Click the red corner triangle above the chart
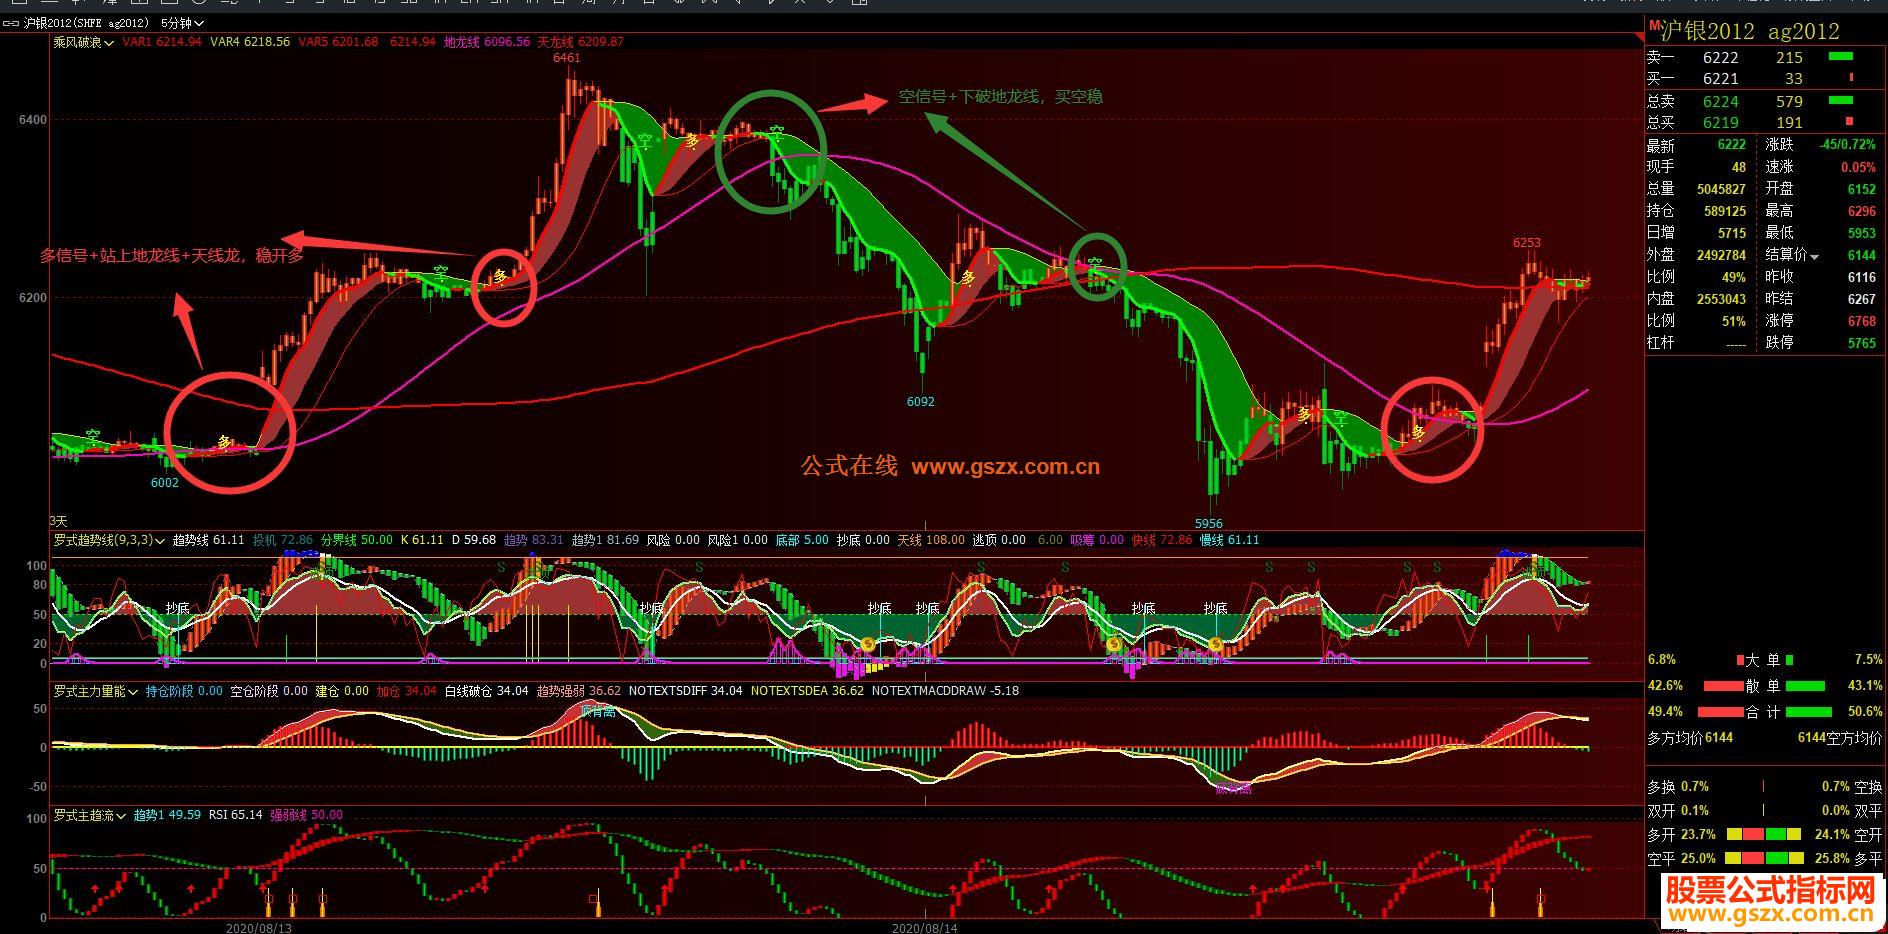1888x934 pixels. [1640, 37]
